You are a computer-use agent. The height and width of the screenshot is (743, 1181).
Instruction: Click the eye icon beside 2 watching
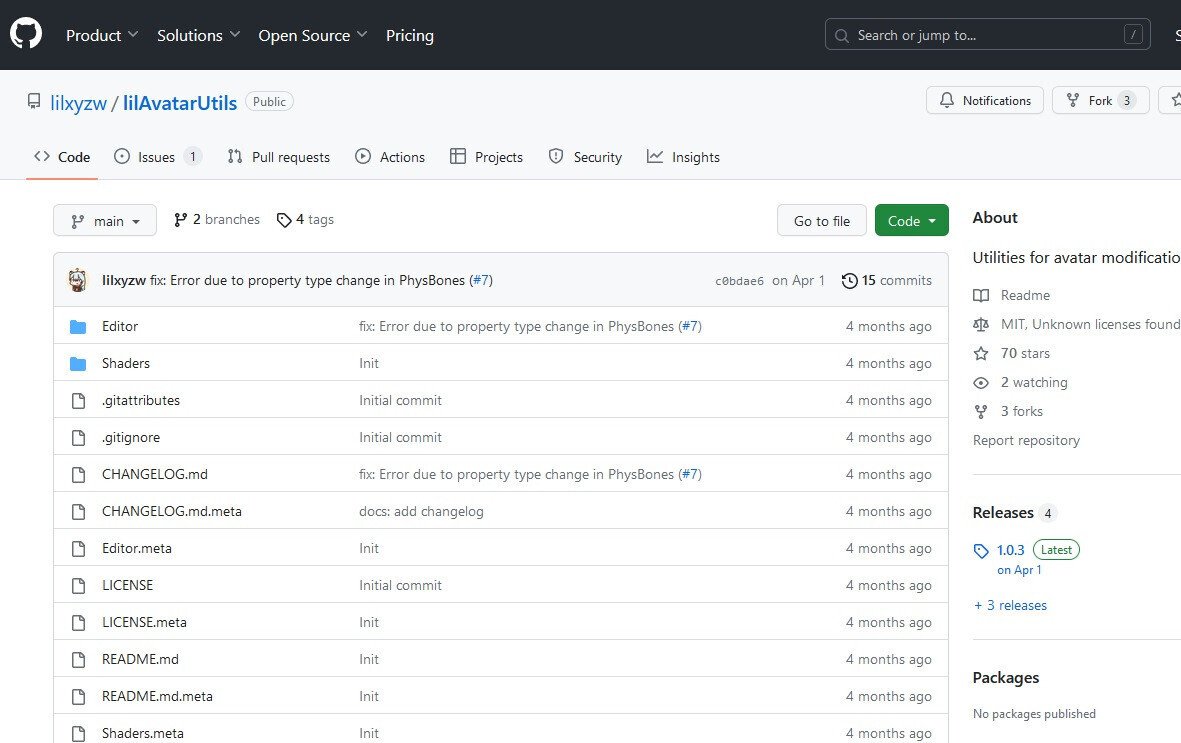pyautogui.click(x=981, y=383)
